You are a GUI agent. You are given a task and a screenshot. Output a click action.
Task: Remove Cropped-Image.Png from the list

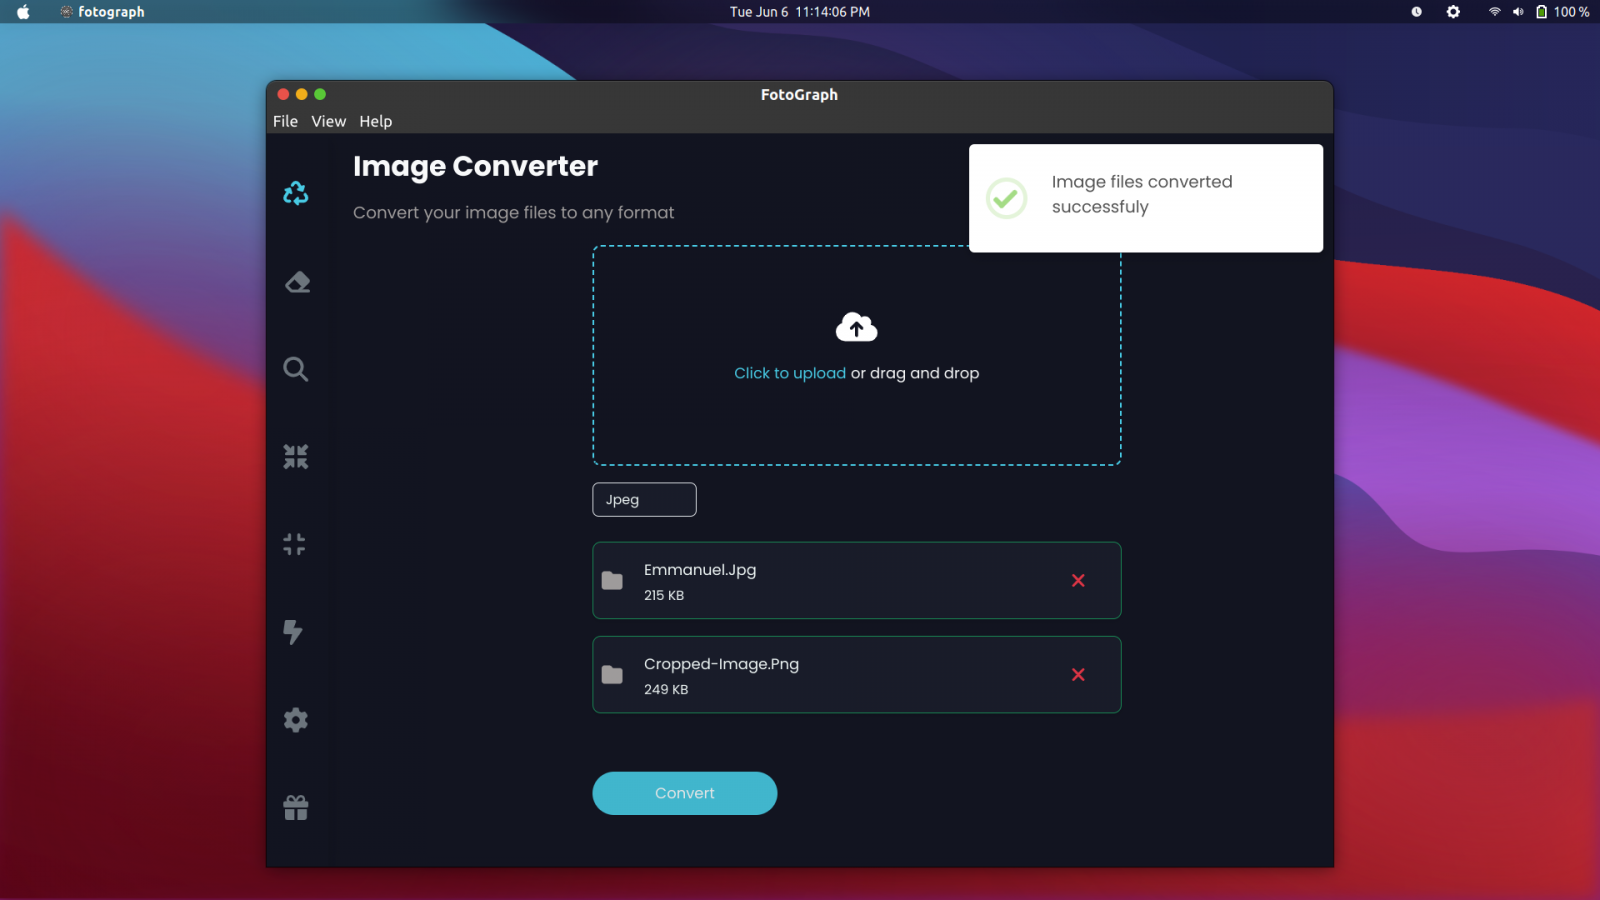coord(1078,675)
